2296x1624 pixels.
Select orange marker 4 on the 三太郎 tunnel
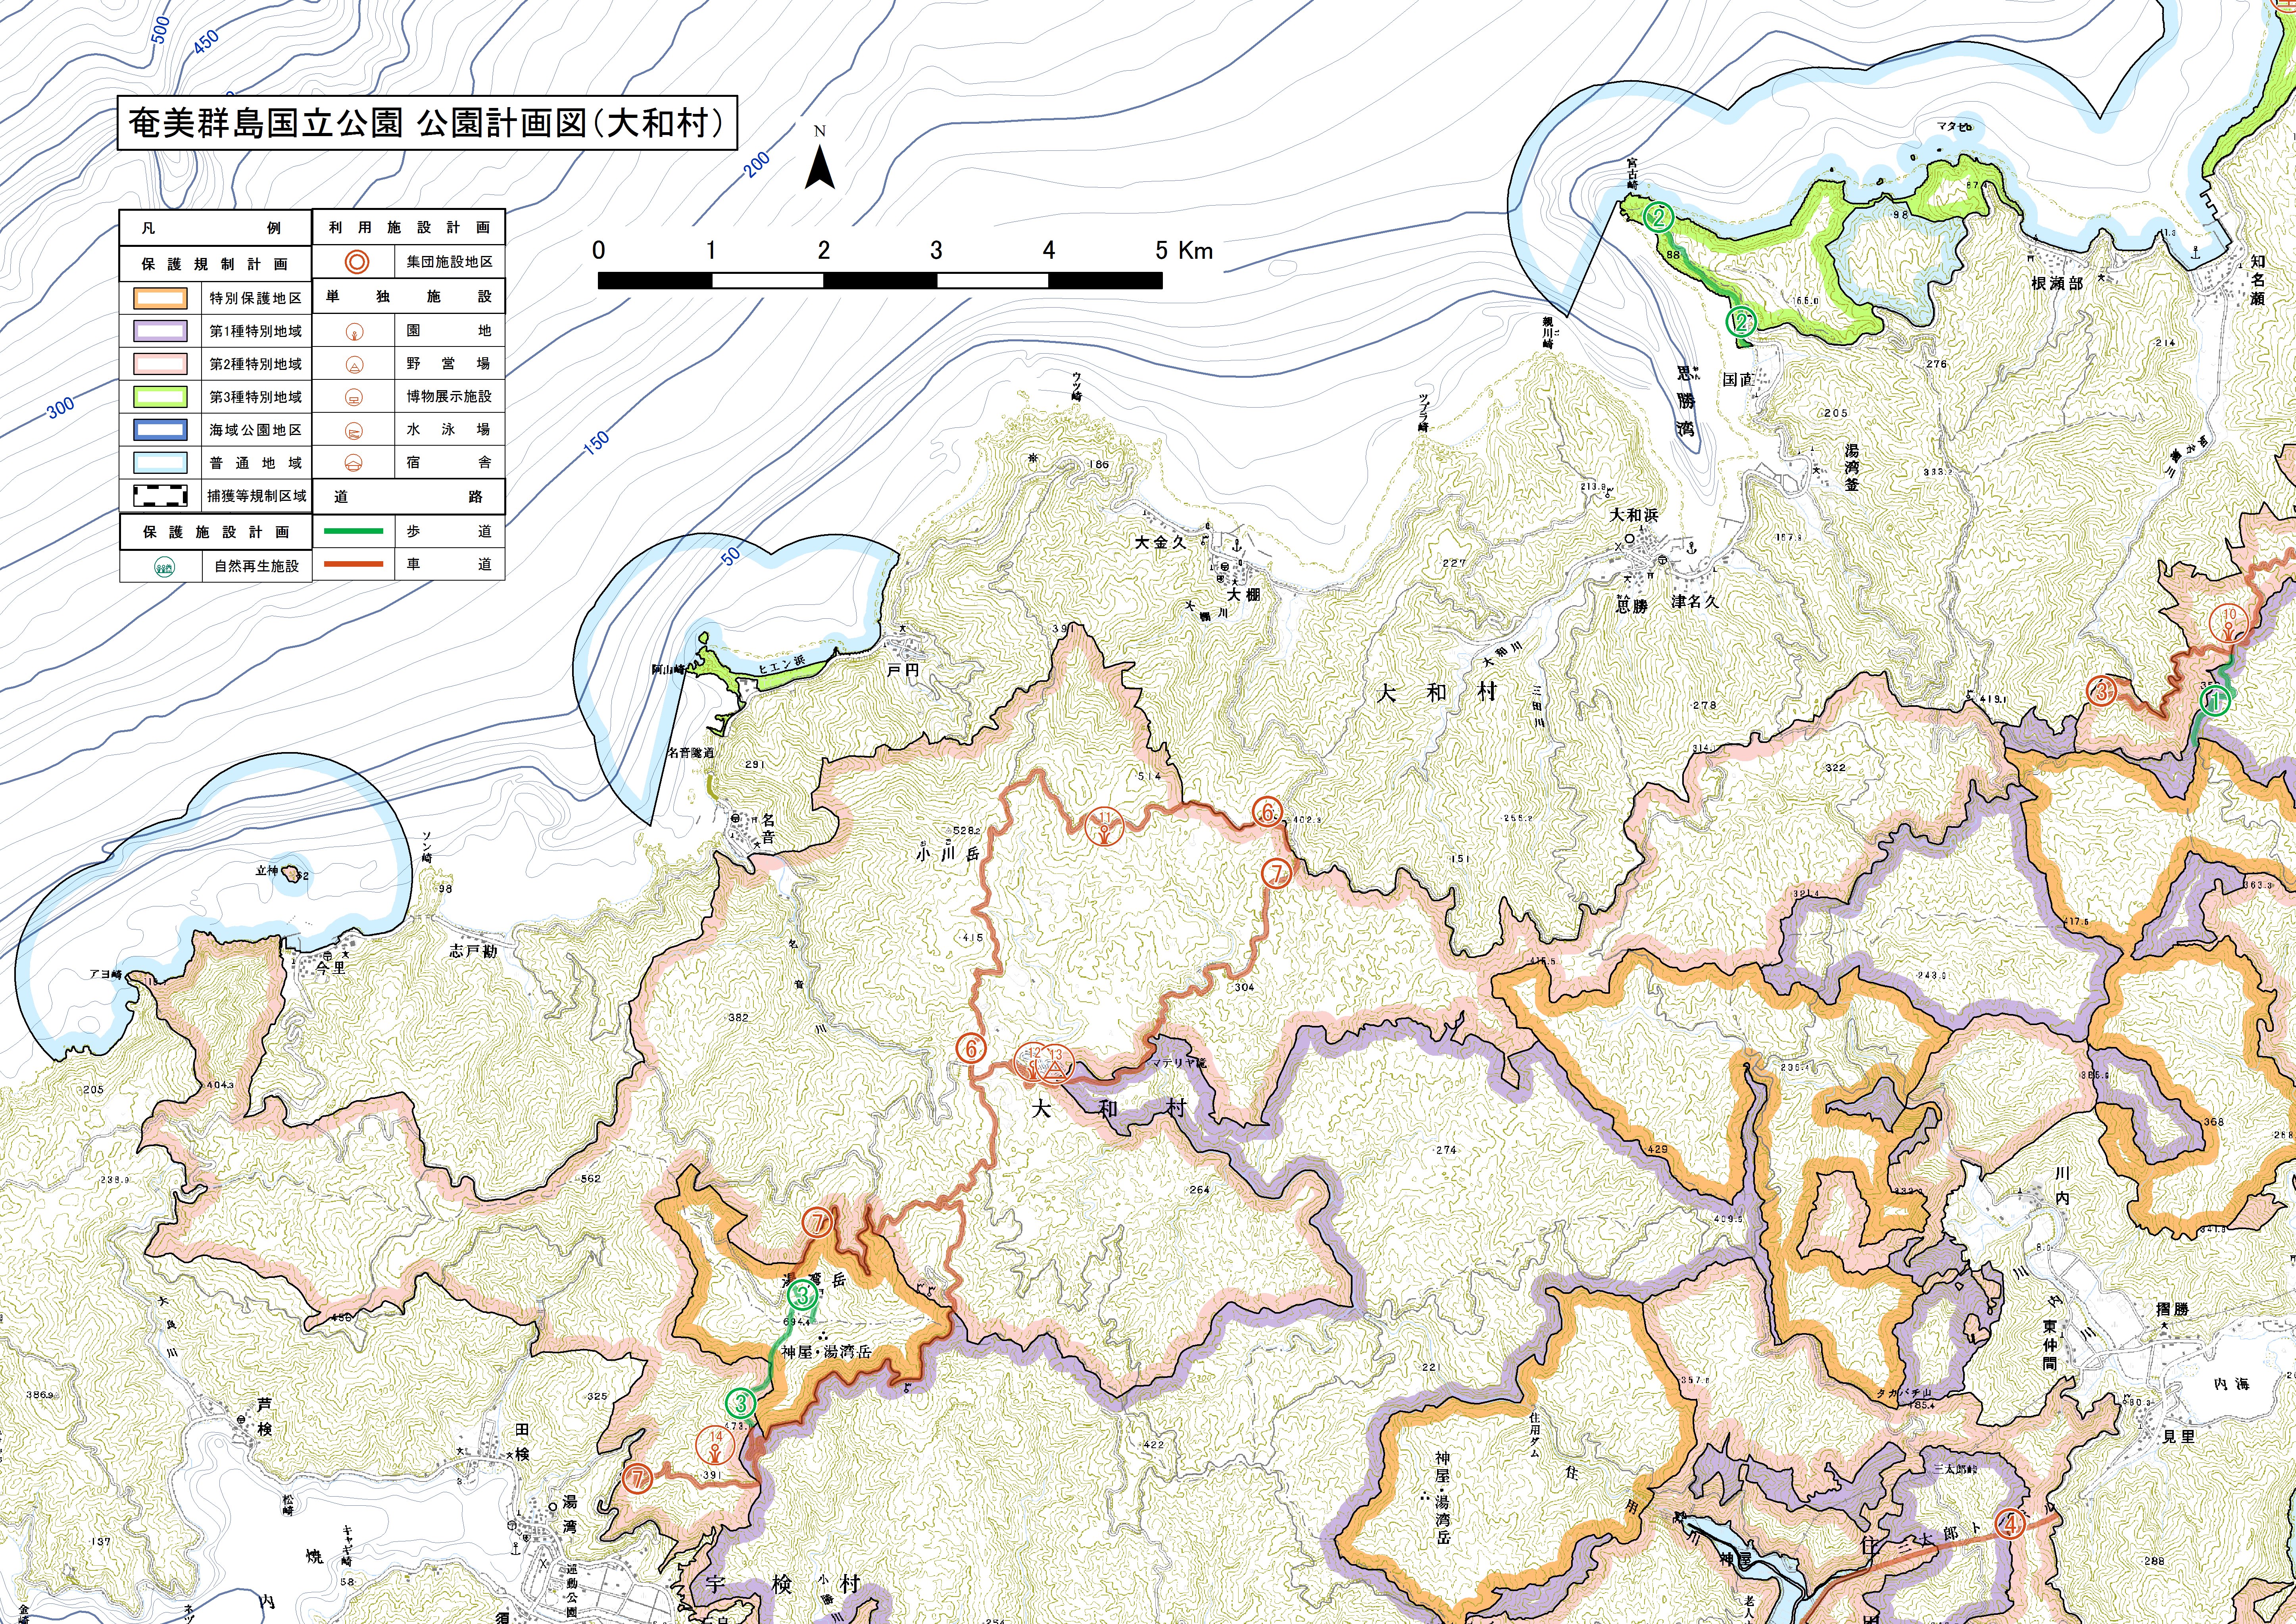2009,1524
